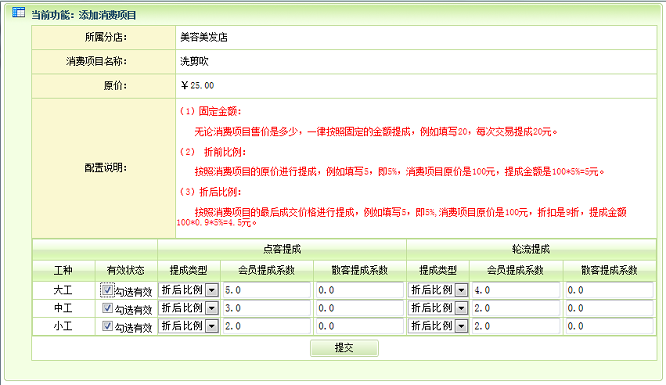Click the 提交 submit button
Viewport: 666px width, 385px height.
click(x=344, y=348)
